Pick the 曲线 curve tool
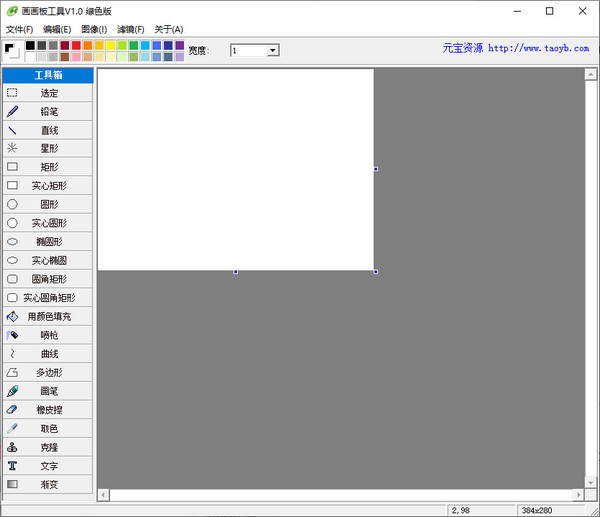Screen dimensions: 600x517 tap(48, 354)
